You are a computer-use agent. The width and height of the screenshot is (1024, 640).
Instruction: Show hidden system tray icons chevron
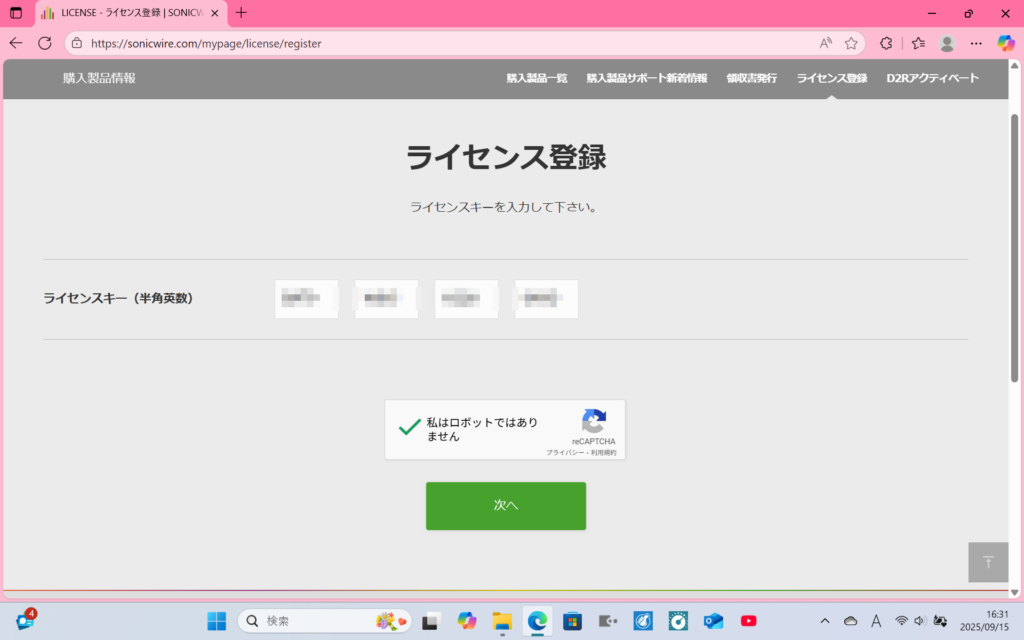pyautogui.click(x=824, y=621)
